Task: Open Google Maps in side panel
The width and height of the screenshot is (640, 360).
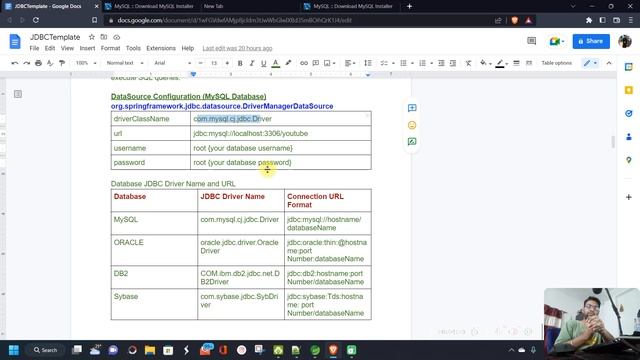Action: 629,160
